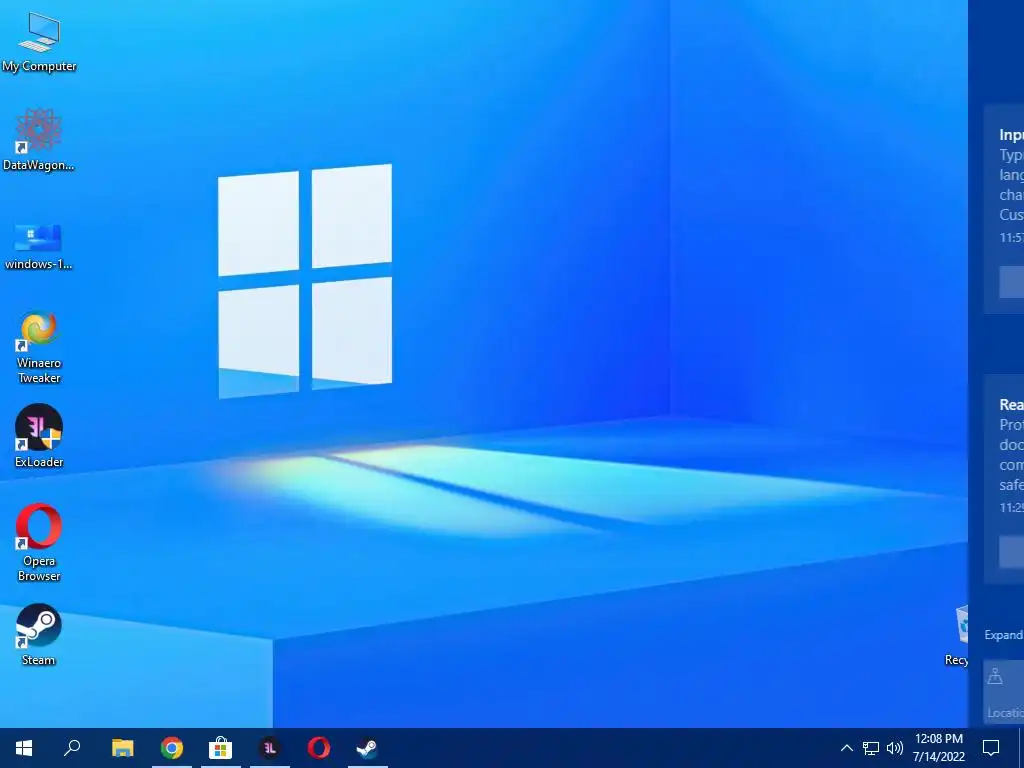Open network status tray icon
The image size is (1024, 768).
pyautogui.click(x=871, y=748)
